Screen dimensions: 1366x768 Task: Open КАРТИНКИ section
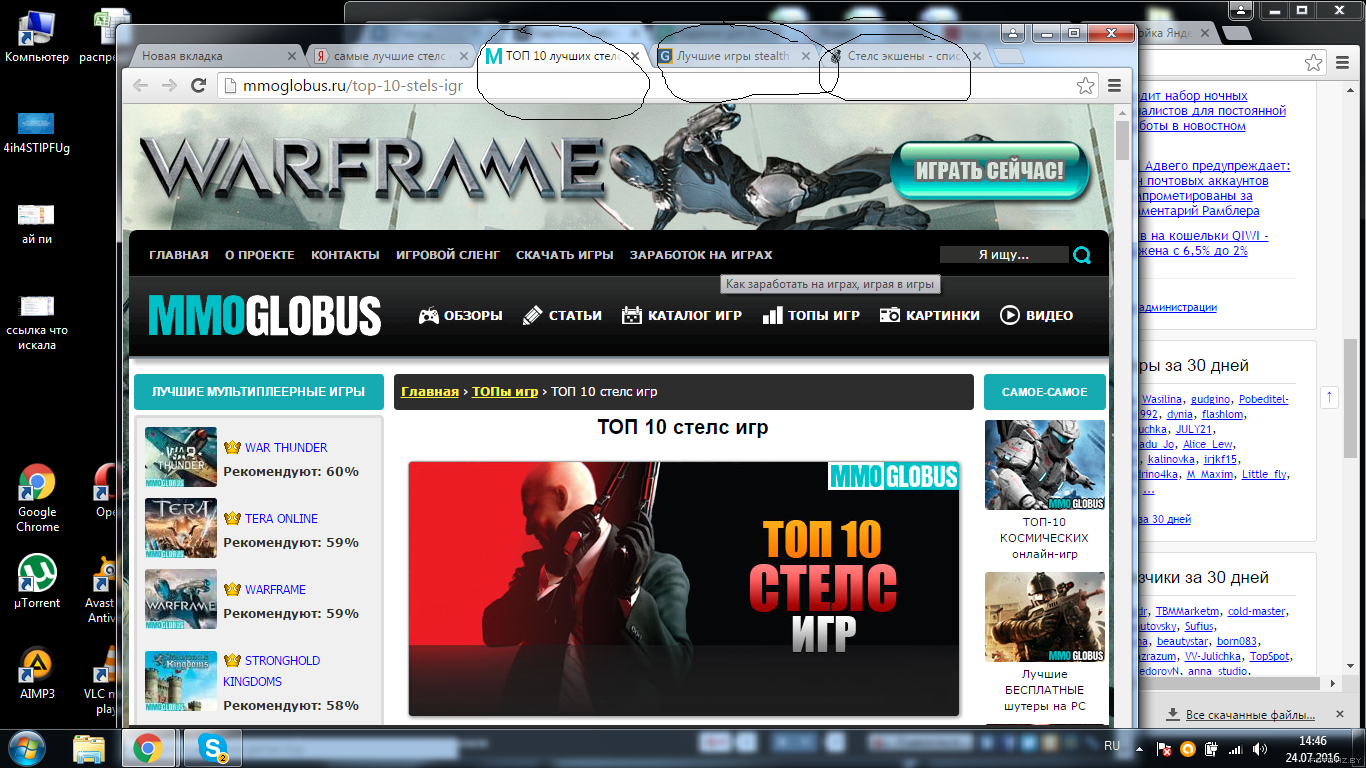pyautogui.click(x=930, y=315)
